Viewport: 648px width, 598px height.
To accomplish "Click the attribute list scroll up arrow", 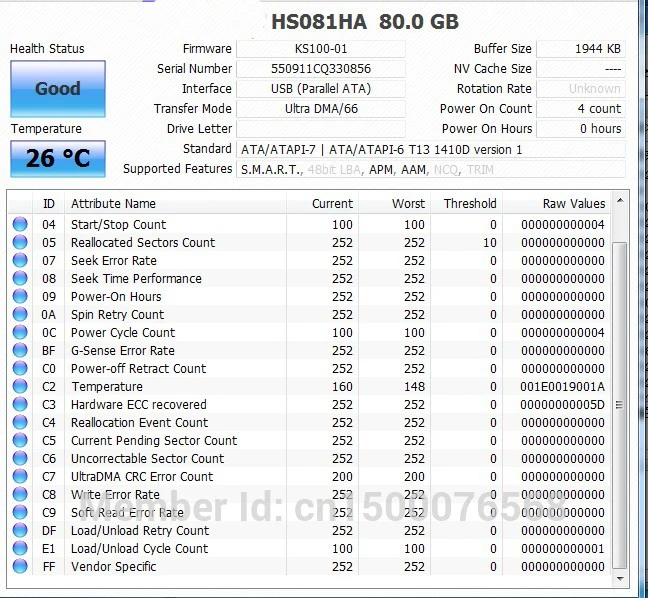I will pos(620,200).
